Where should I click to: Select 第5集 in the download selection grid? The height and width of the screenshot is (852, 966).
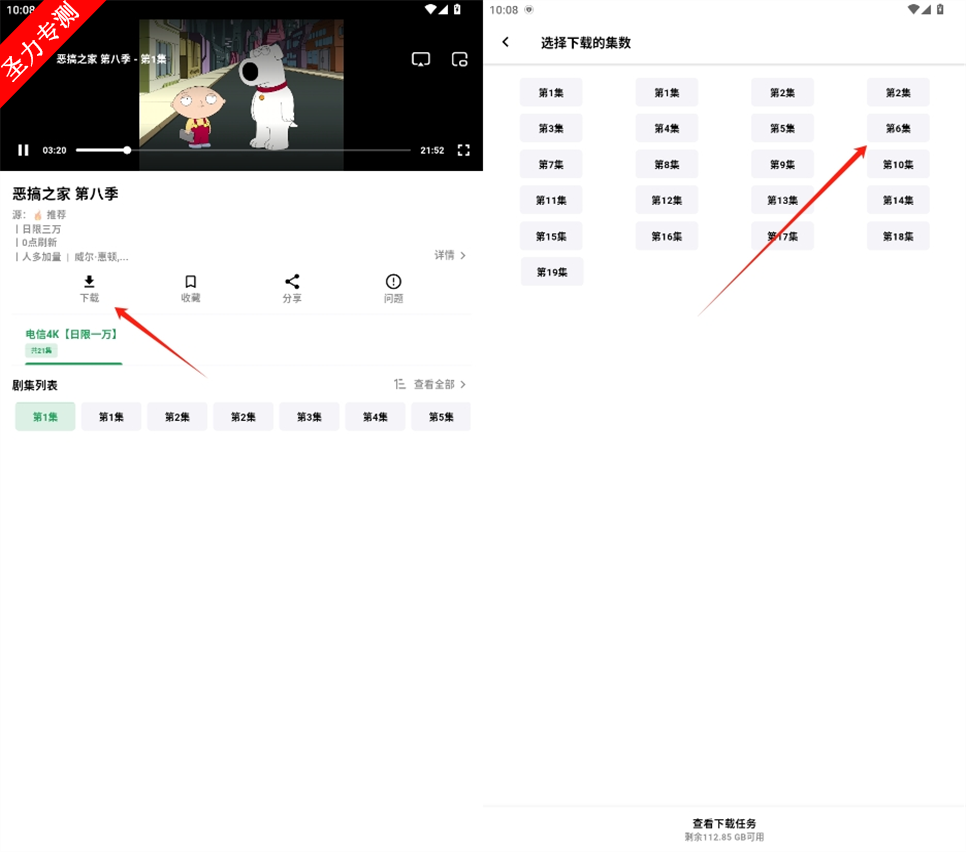(x=782, y=128)
